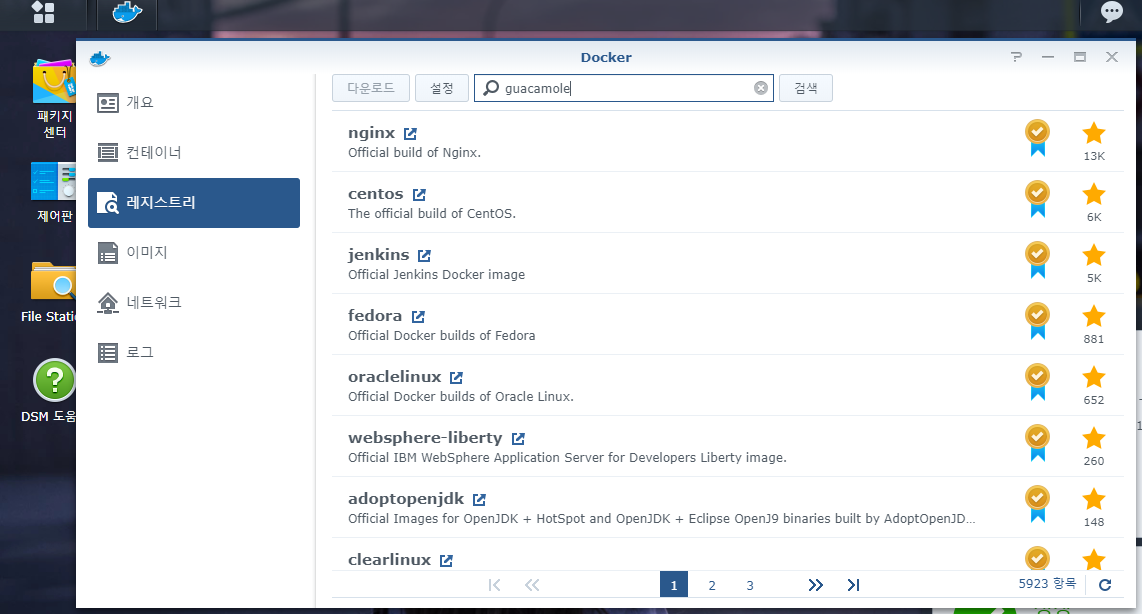
Task: Select the clearlinux image row
Action: tap(728, 555)
